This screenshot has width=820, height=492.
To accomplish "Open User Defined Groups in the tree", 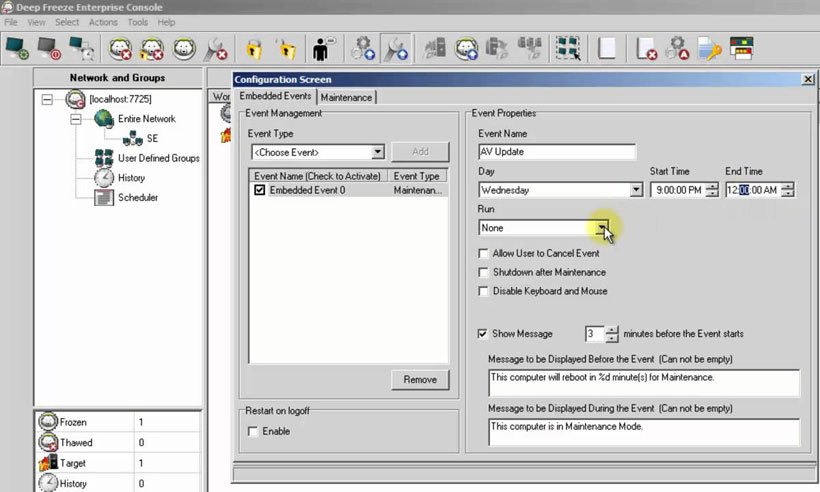I will pyautogui.click(x=158, y=158).
